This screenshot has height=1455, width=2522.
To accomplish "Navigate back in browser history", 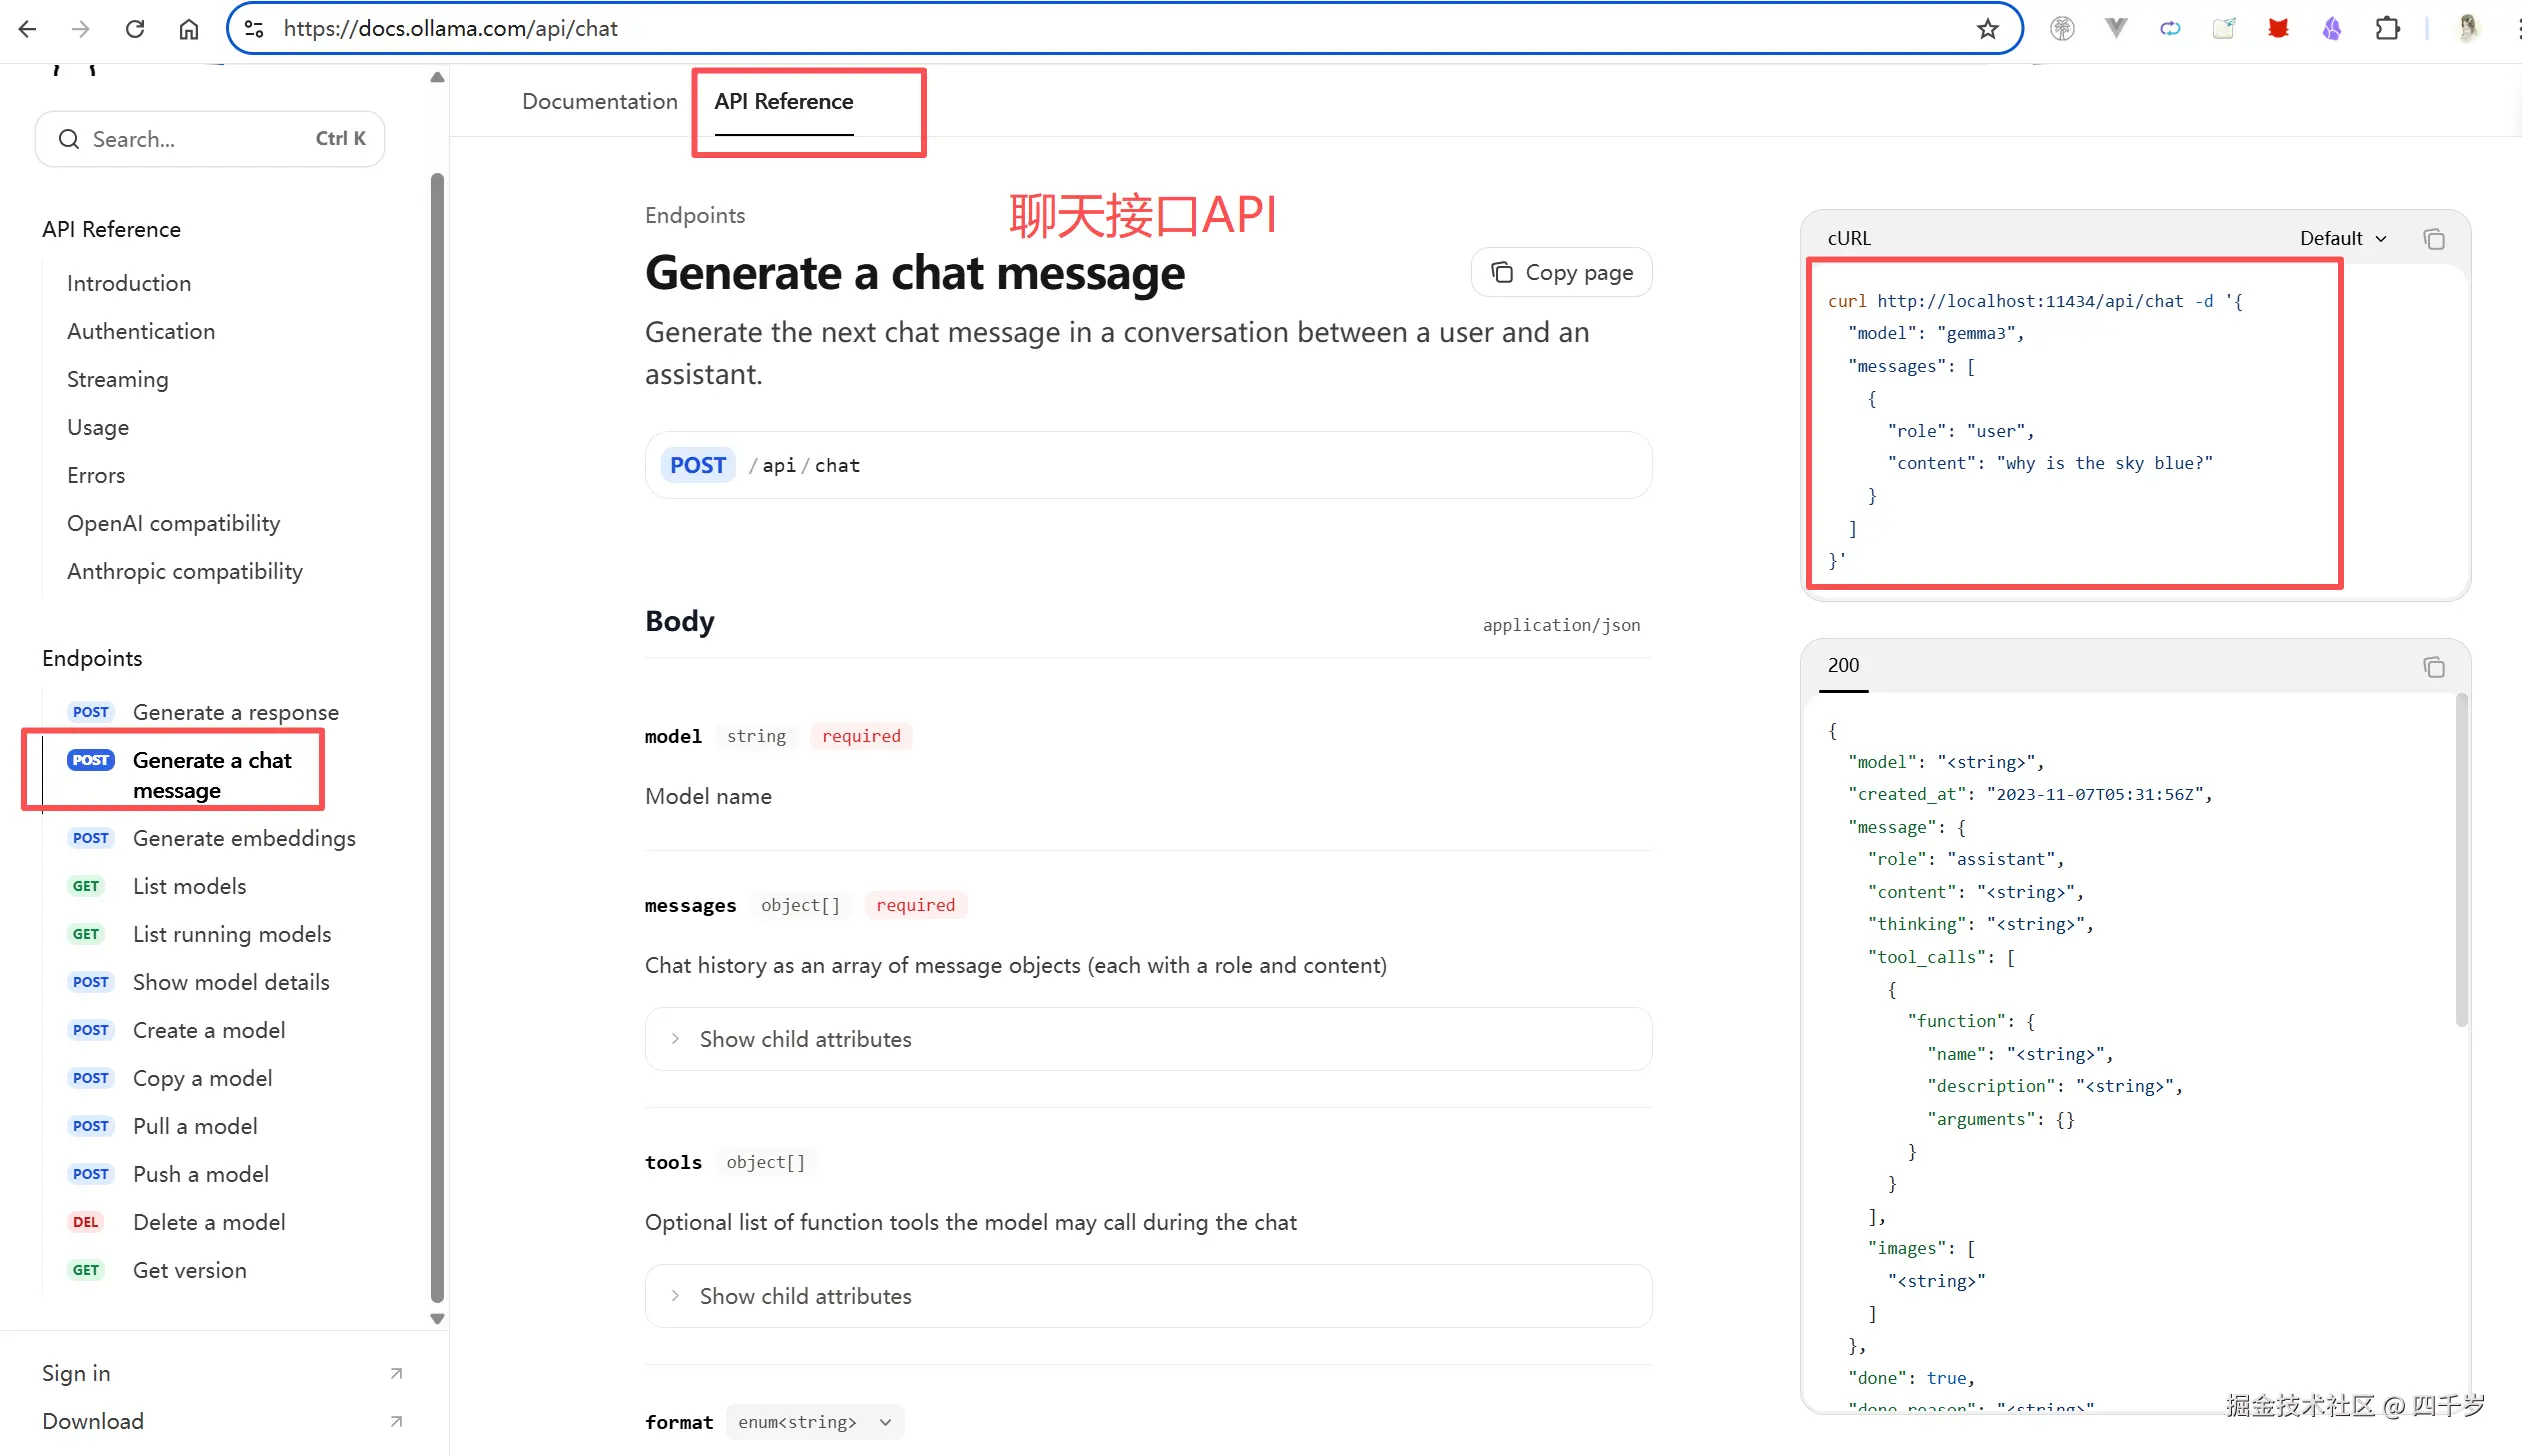I will (x=27, y=29).
